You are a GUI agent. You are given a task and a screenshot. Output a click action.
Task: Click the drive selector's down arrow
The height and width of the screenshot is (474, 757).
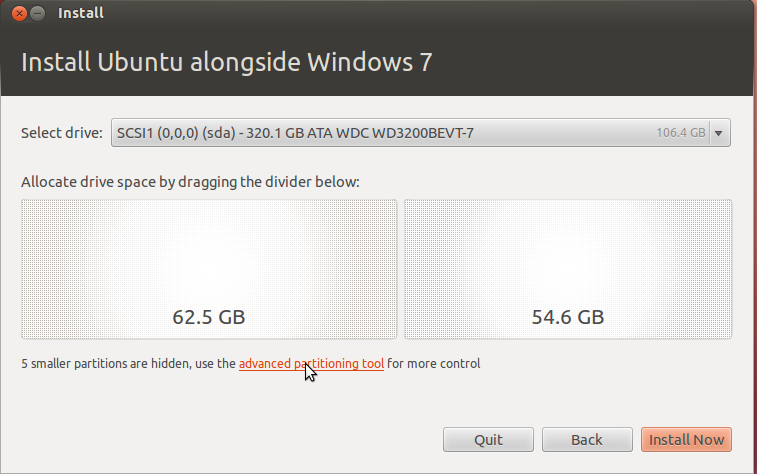(x=720, y=132)
